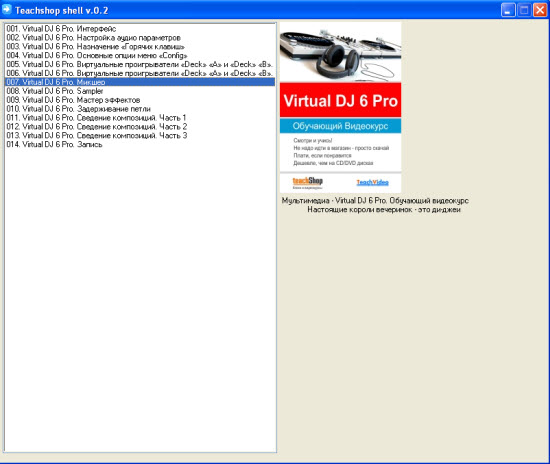Click the TeachVideo link on the cover
This screenshot has height=464, width=550.
373,182
